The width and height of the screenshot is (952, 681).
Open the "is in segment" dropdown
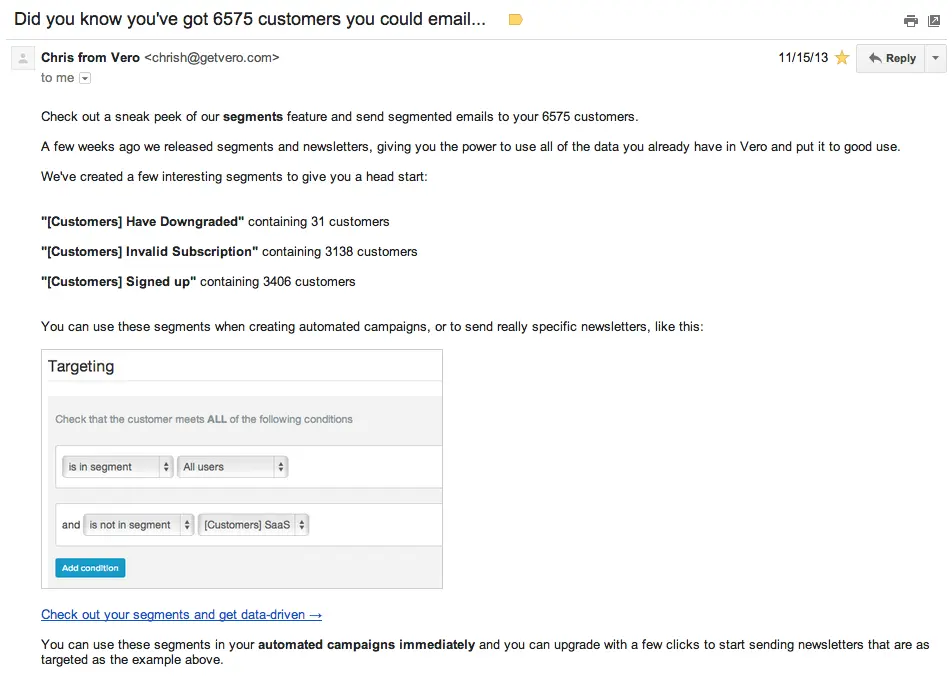tap(118, 467)
